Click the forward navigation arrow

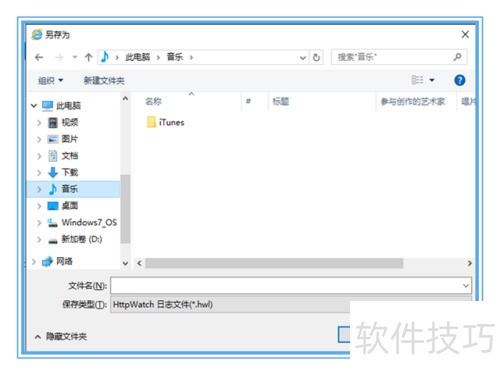point(59,58)
